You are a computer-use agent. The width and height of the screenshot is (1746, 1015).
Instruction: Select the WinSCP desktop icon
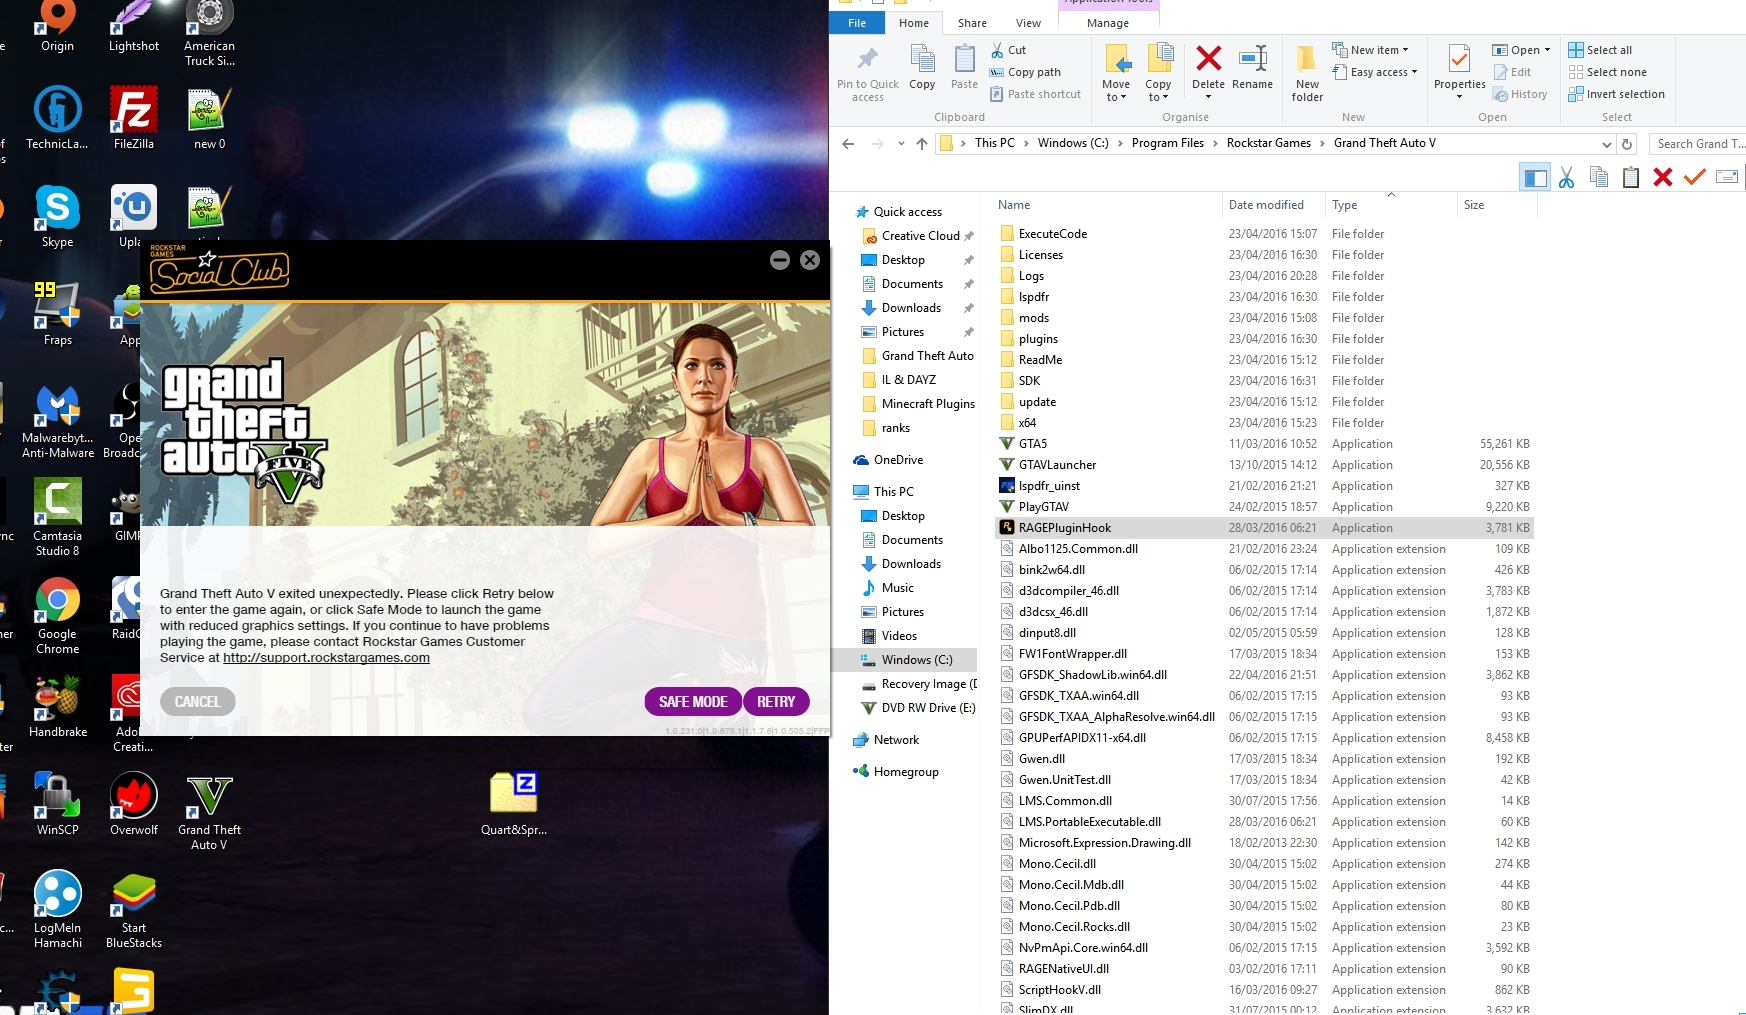(x=58, y=804)
